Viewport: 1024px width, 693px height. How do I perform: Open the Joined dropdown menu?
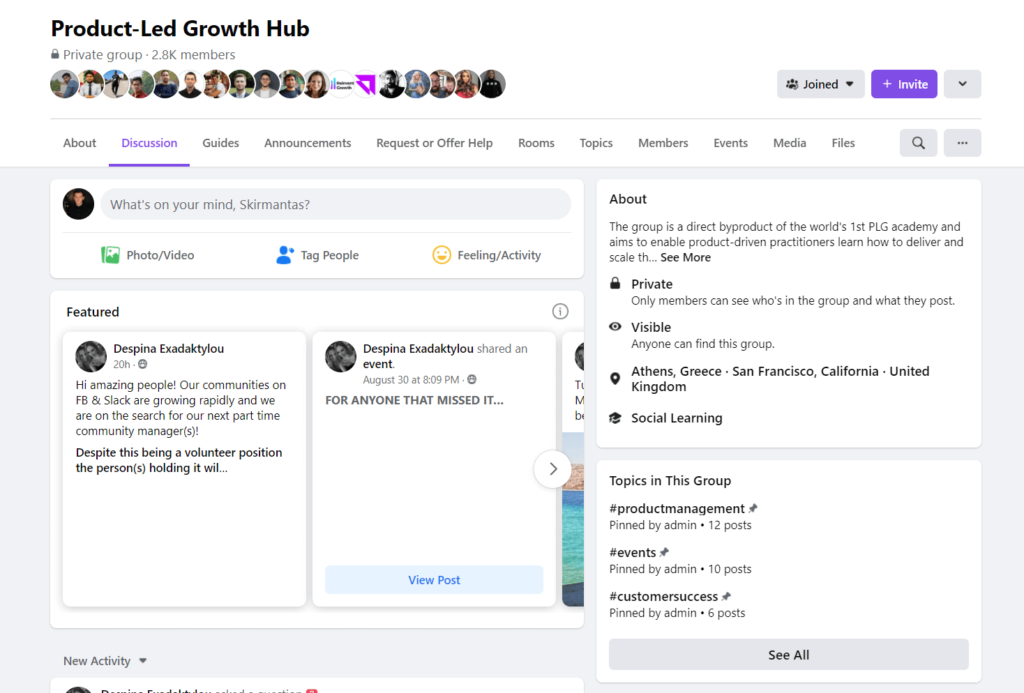[x=820, y=84]
